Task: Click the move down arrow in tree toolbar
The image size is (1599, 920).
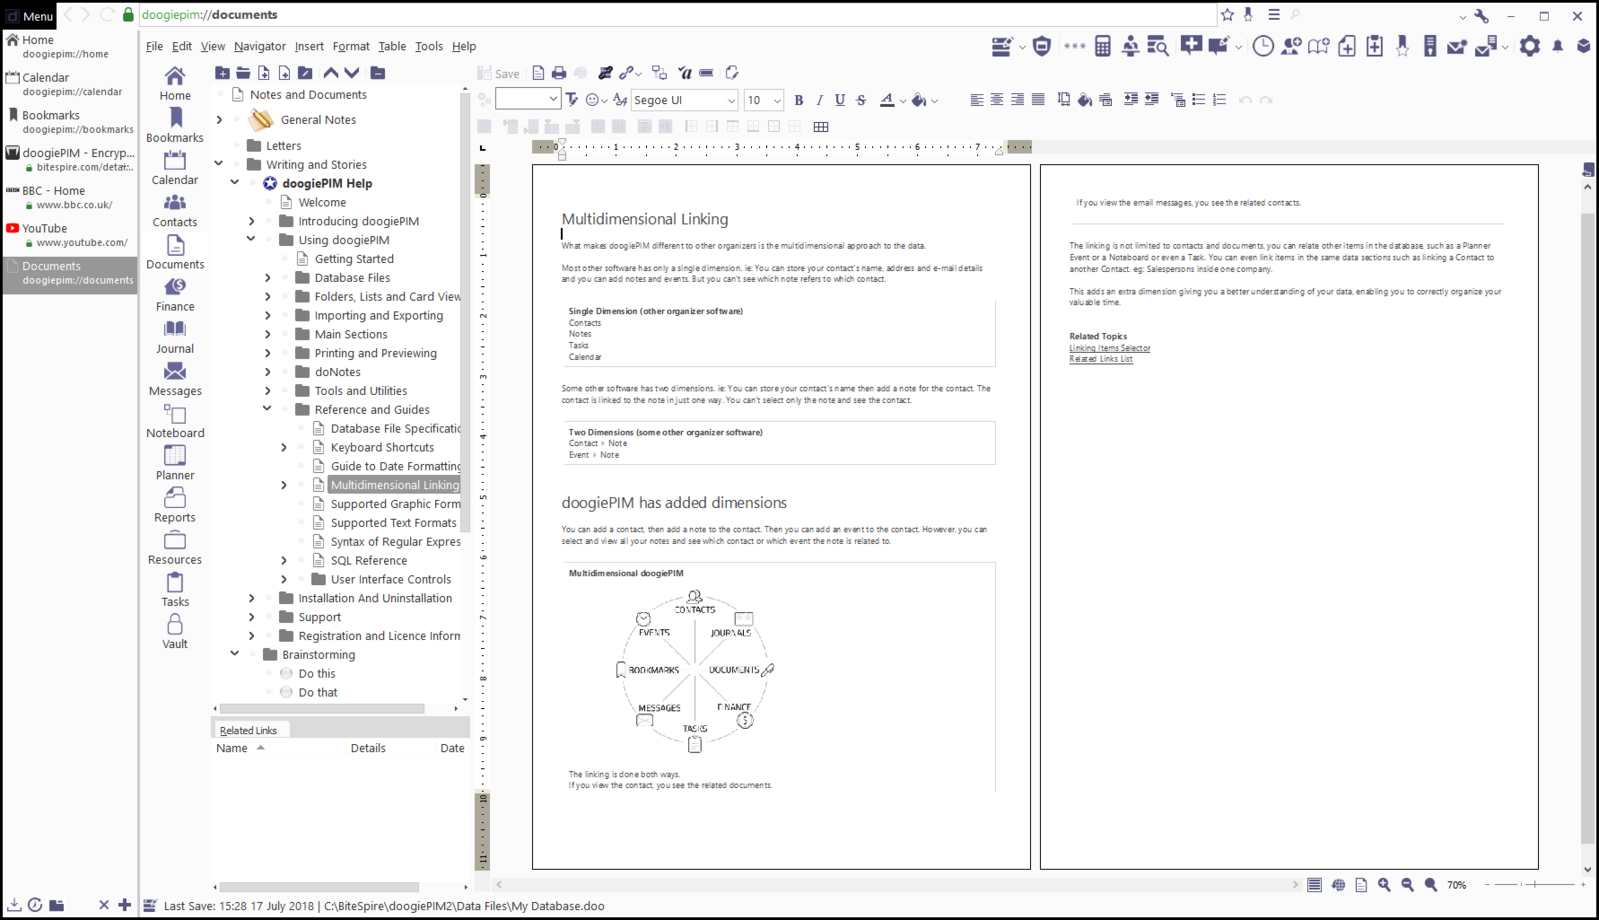Action: pyautogui.click(x=352, y=73)
